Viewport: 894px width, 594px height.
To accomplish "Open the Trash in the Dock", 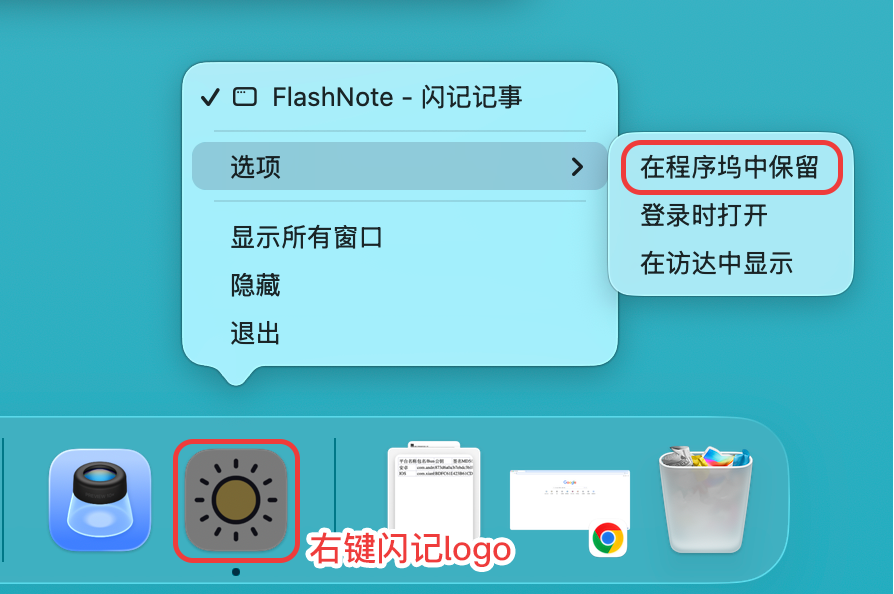I will pos(706,499).
